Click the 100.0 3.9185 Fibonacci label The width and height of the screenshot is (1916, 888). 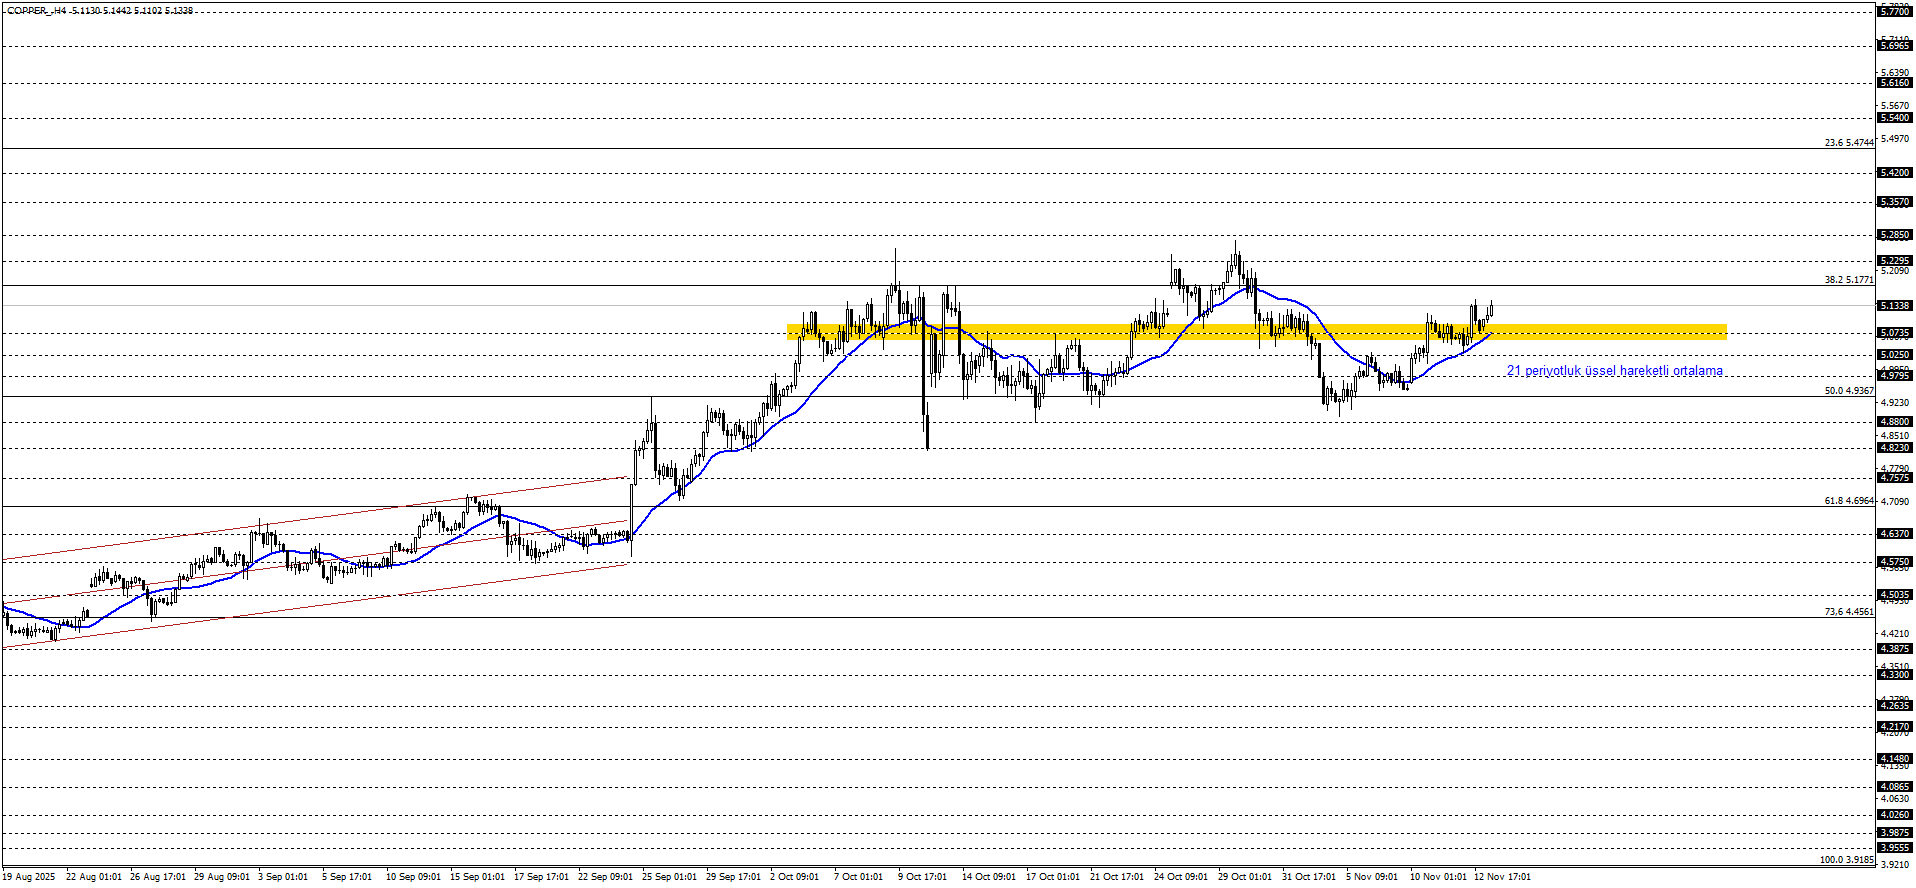(x=1846, y=860)
